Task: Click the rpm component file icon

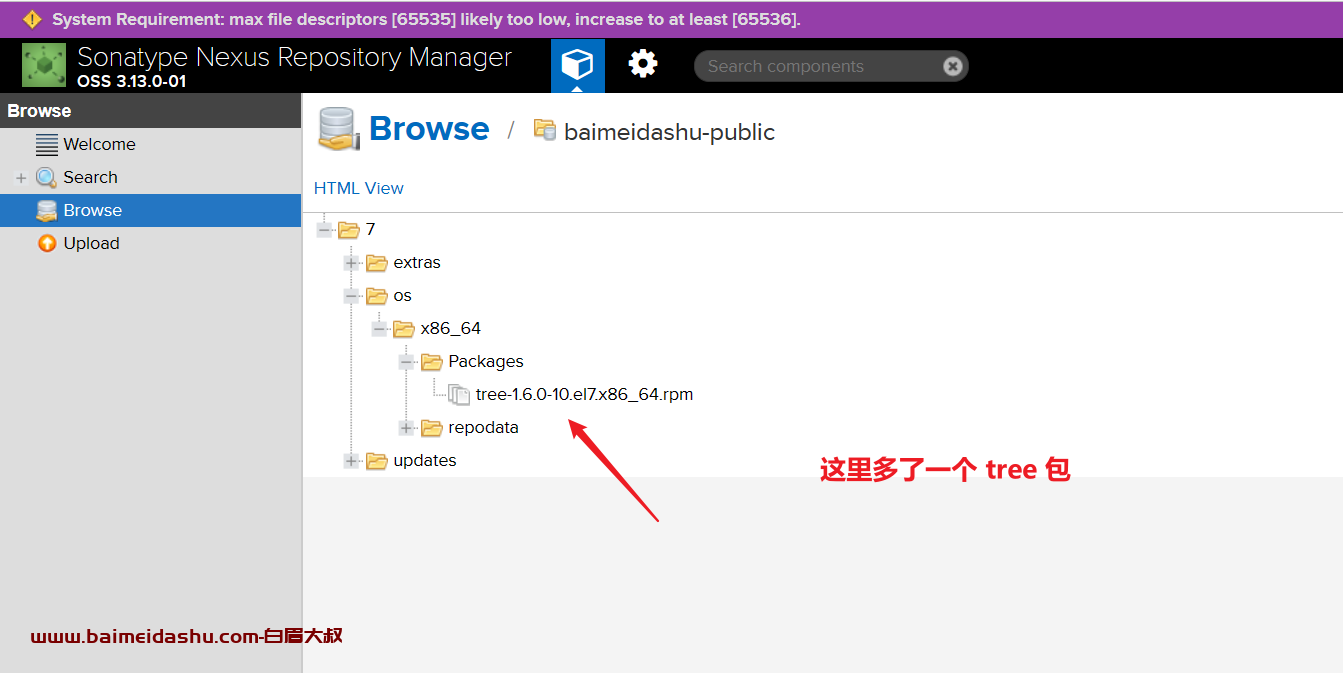Action: pyautogui.click(x=459, y=394)
